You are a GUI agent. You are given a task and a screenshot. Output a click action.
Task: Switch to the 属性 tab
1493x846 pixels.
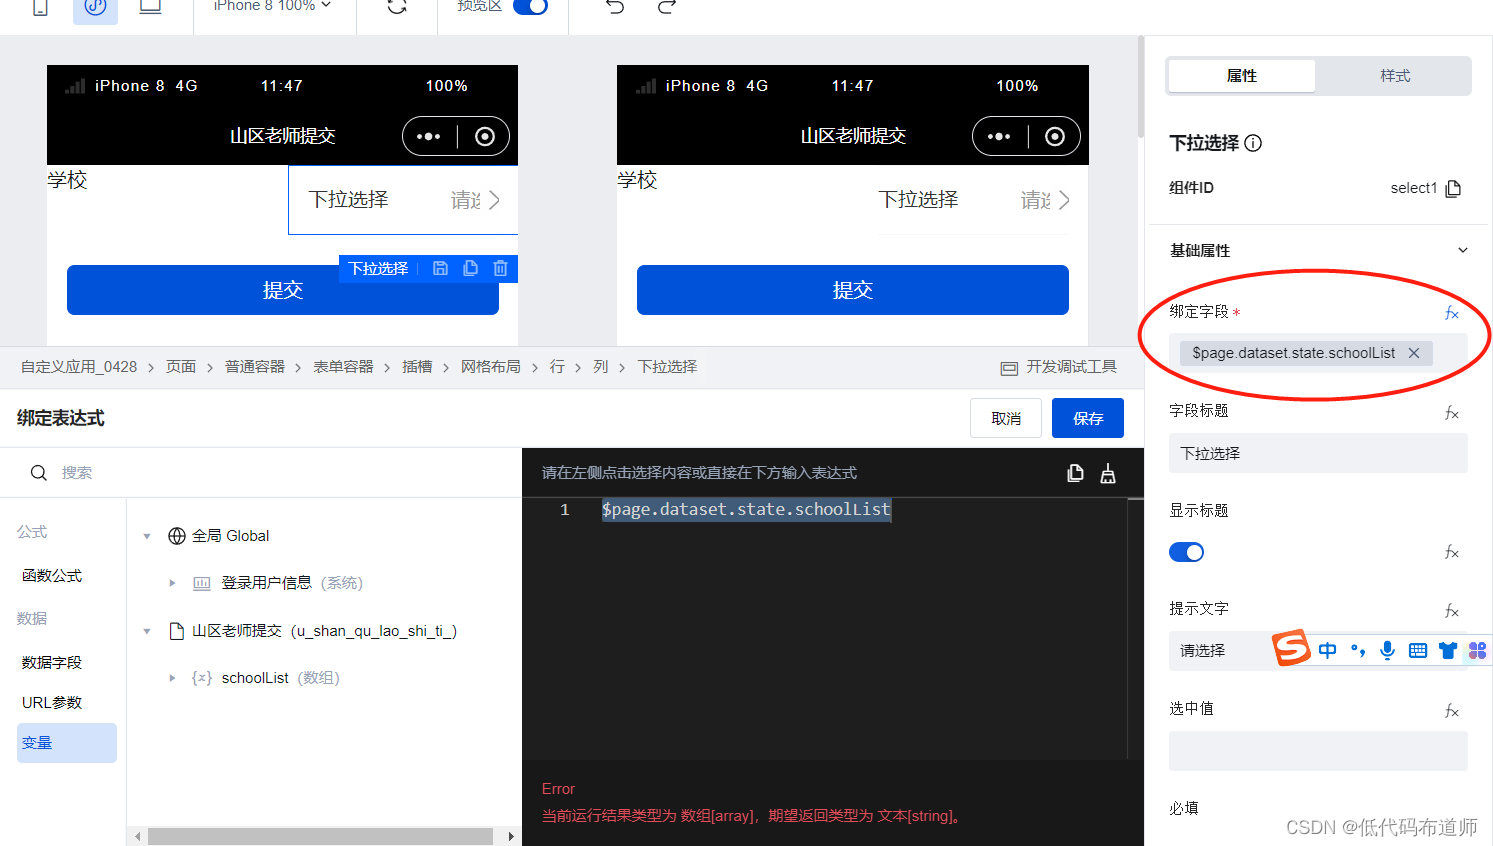[1241, 76]
